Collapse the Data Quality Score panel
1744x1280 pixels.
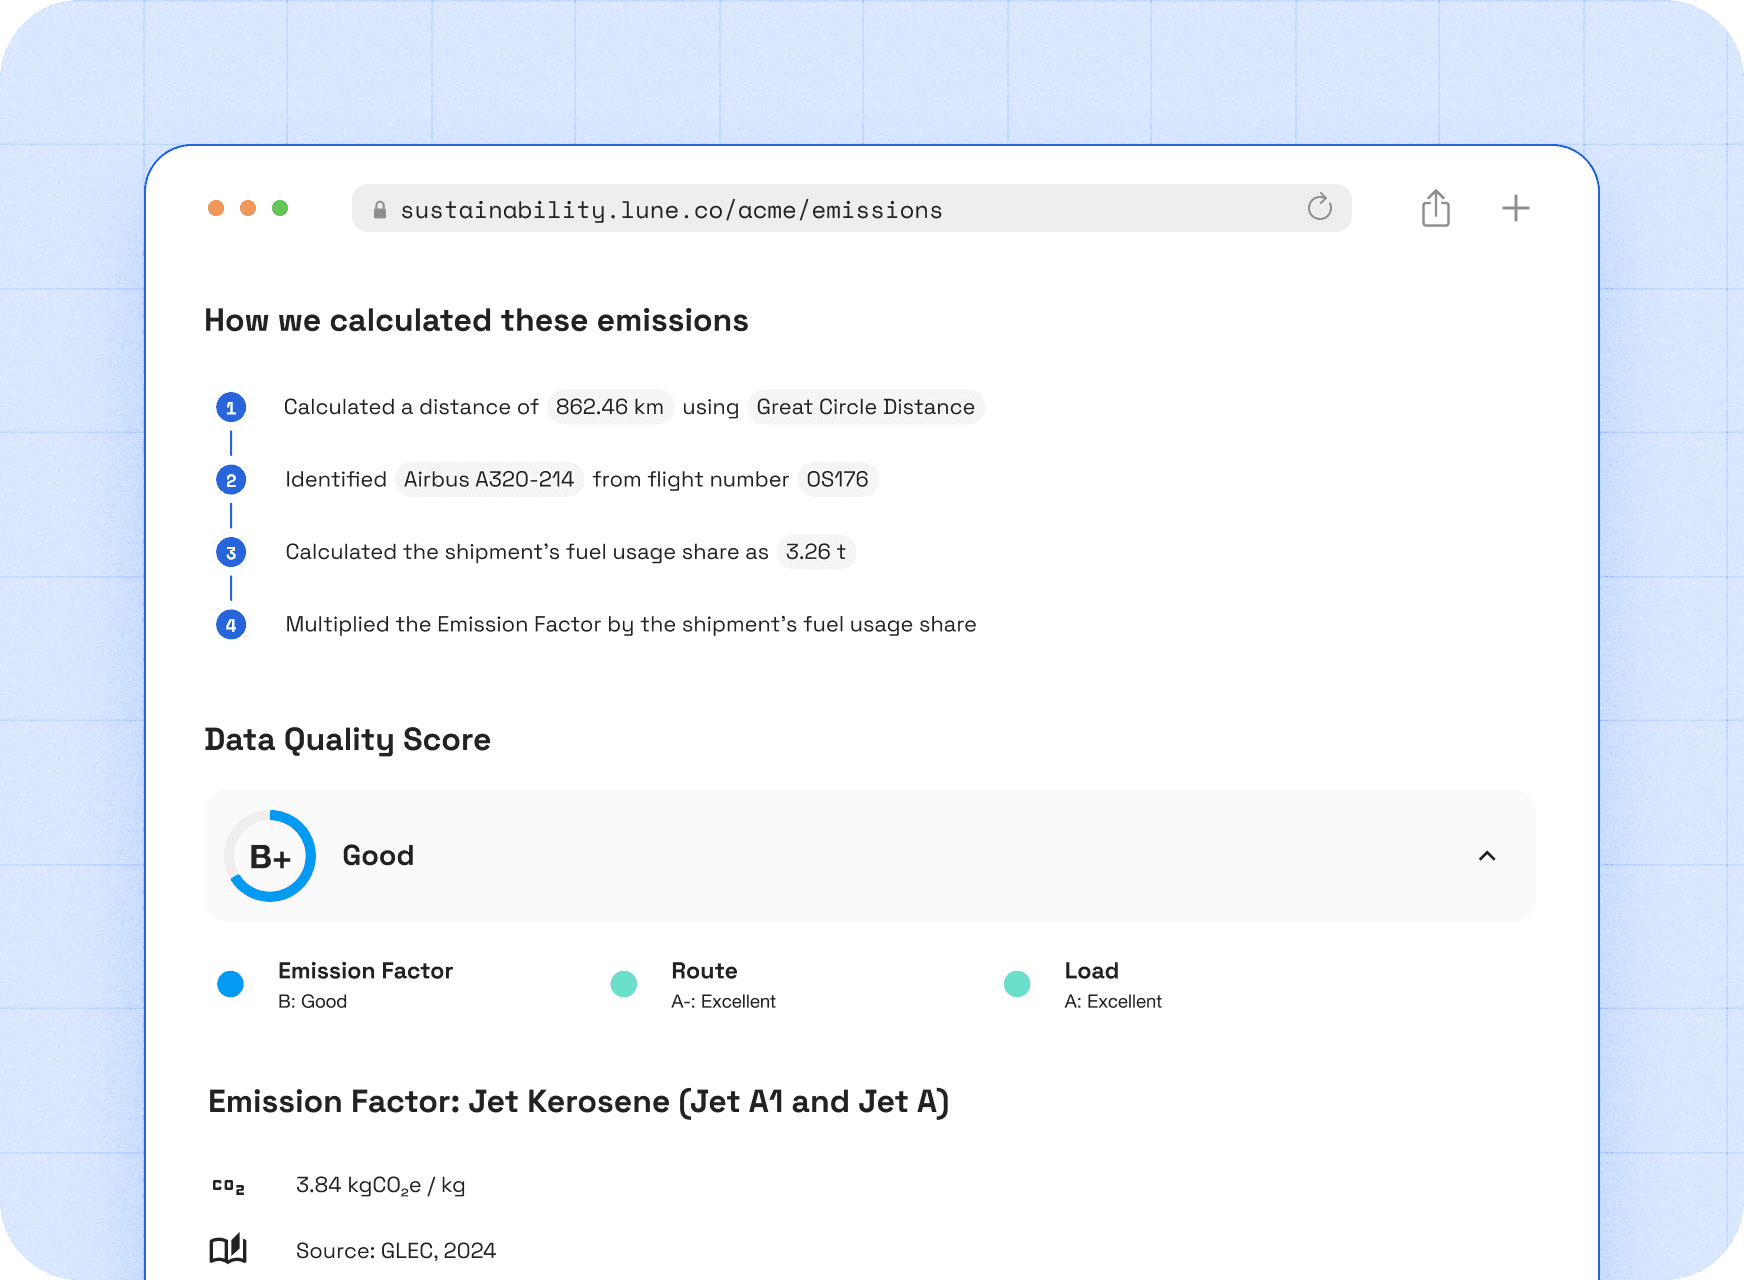tap(1486, 856)
